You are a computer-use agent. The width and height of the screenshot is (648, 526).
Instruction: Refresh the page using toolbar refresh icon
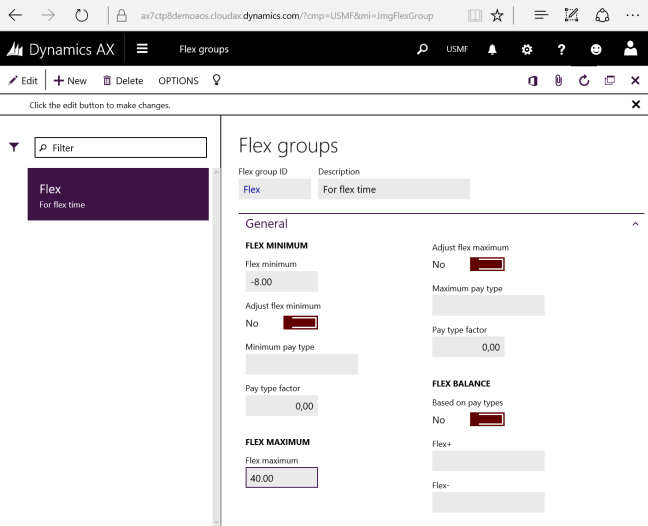point(584,80)
